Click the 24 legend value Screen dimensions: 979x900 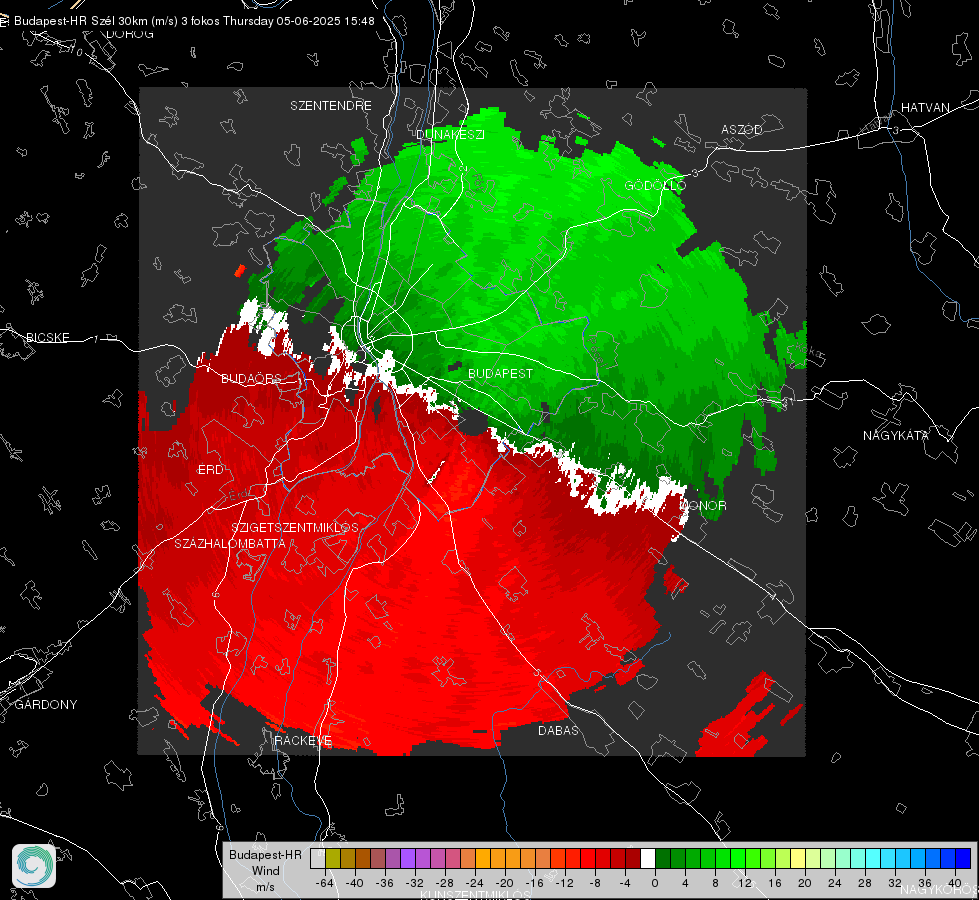click(835, 883)
